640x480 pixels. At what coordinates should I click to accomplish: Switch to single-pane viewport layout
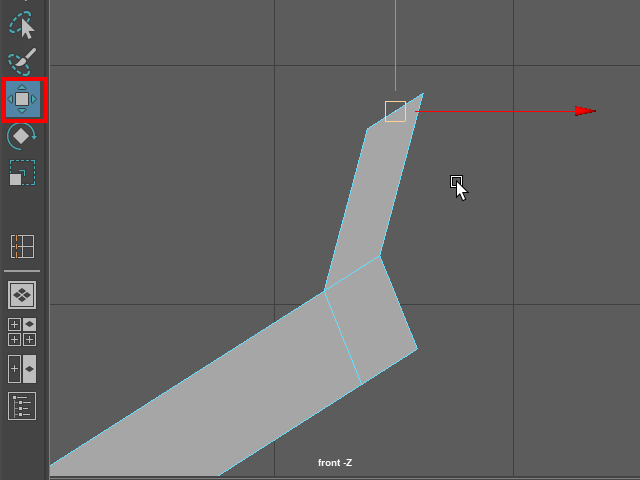tap(21, 295)
